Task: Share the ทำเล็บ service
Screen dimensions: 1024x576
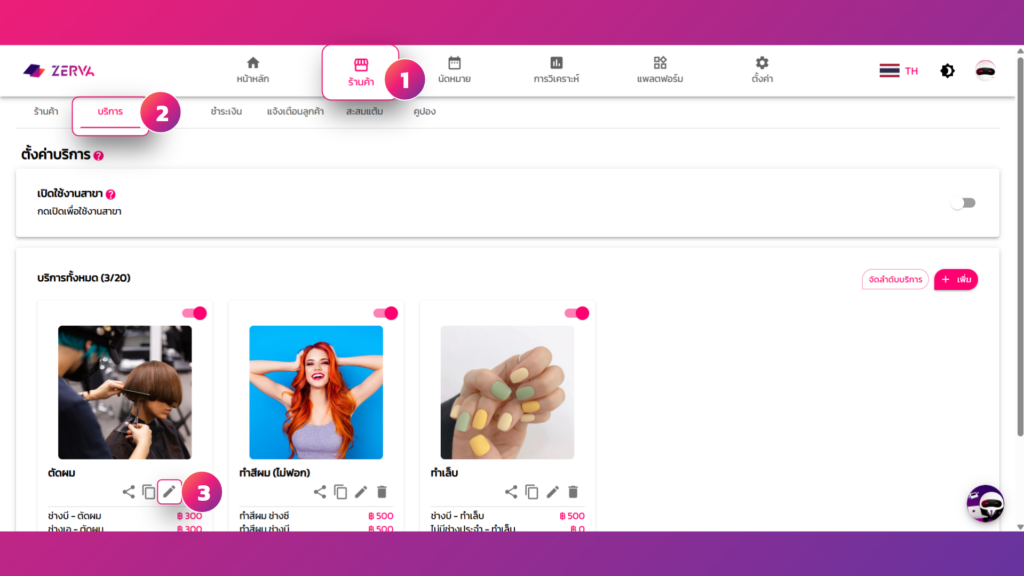Action: [x=511, y=492]
